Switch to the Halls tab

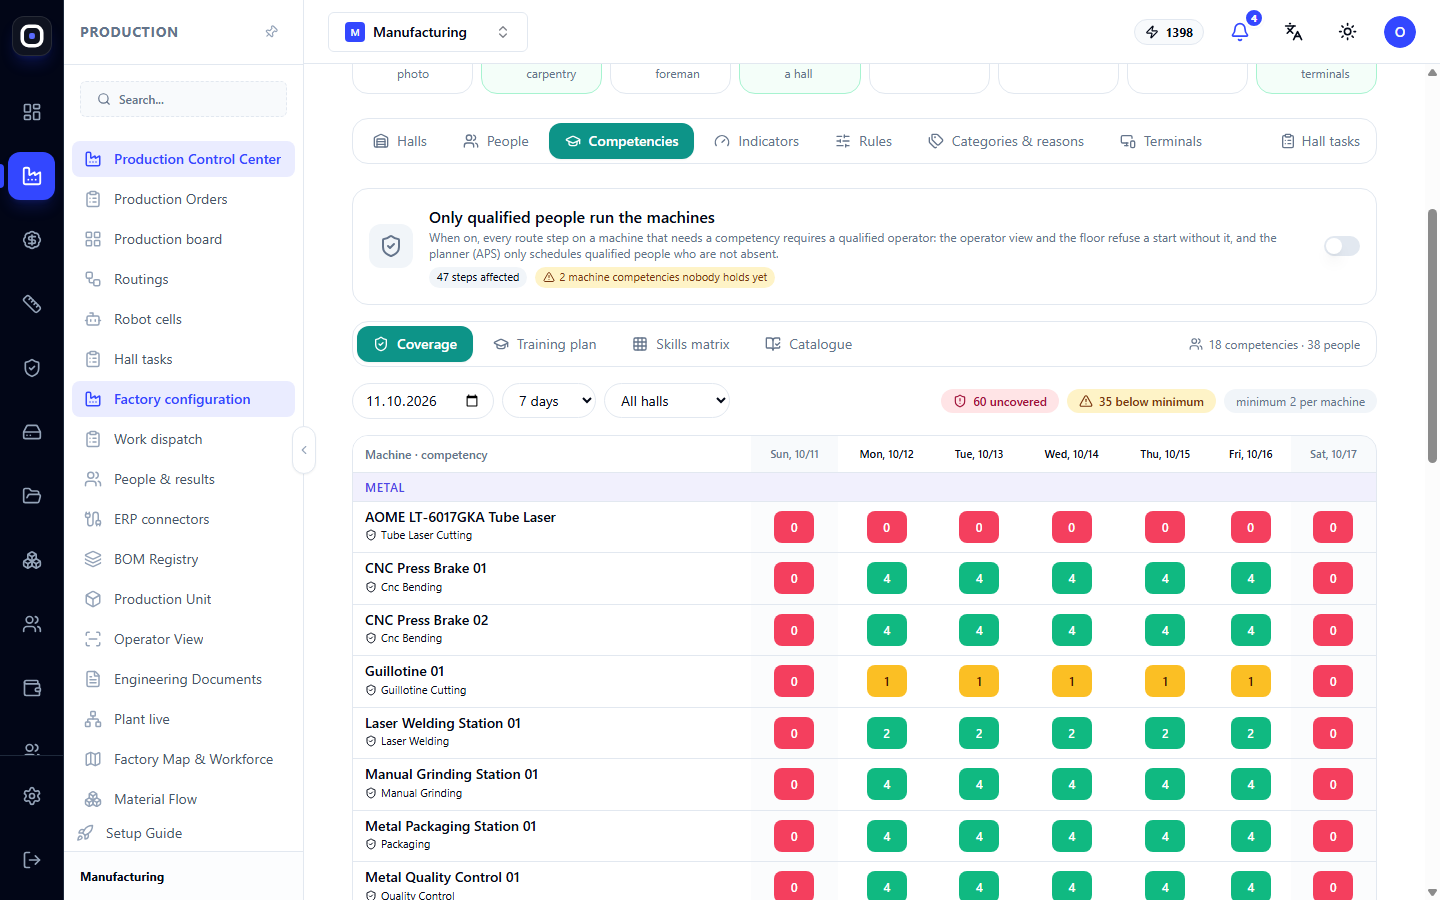coord(400,141)
